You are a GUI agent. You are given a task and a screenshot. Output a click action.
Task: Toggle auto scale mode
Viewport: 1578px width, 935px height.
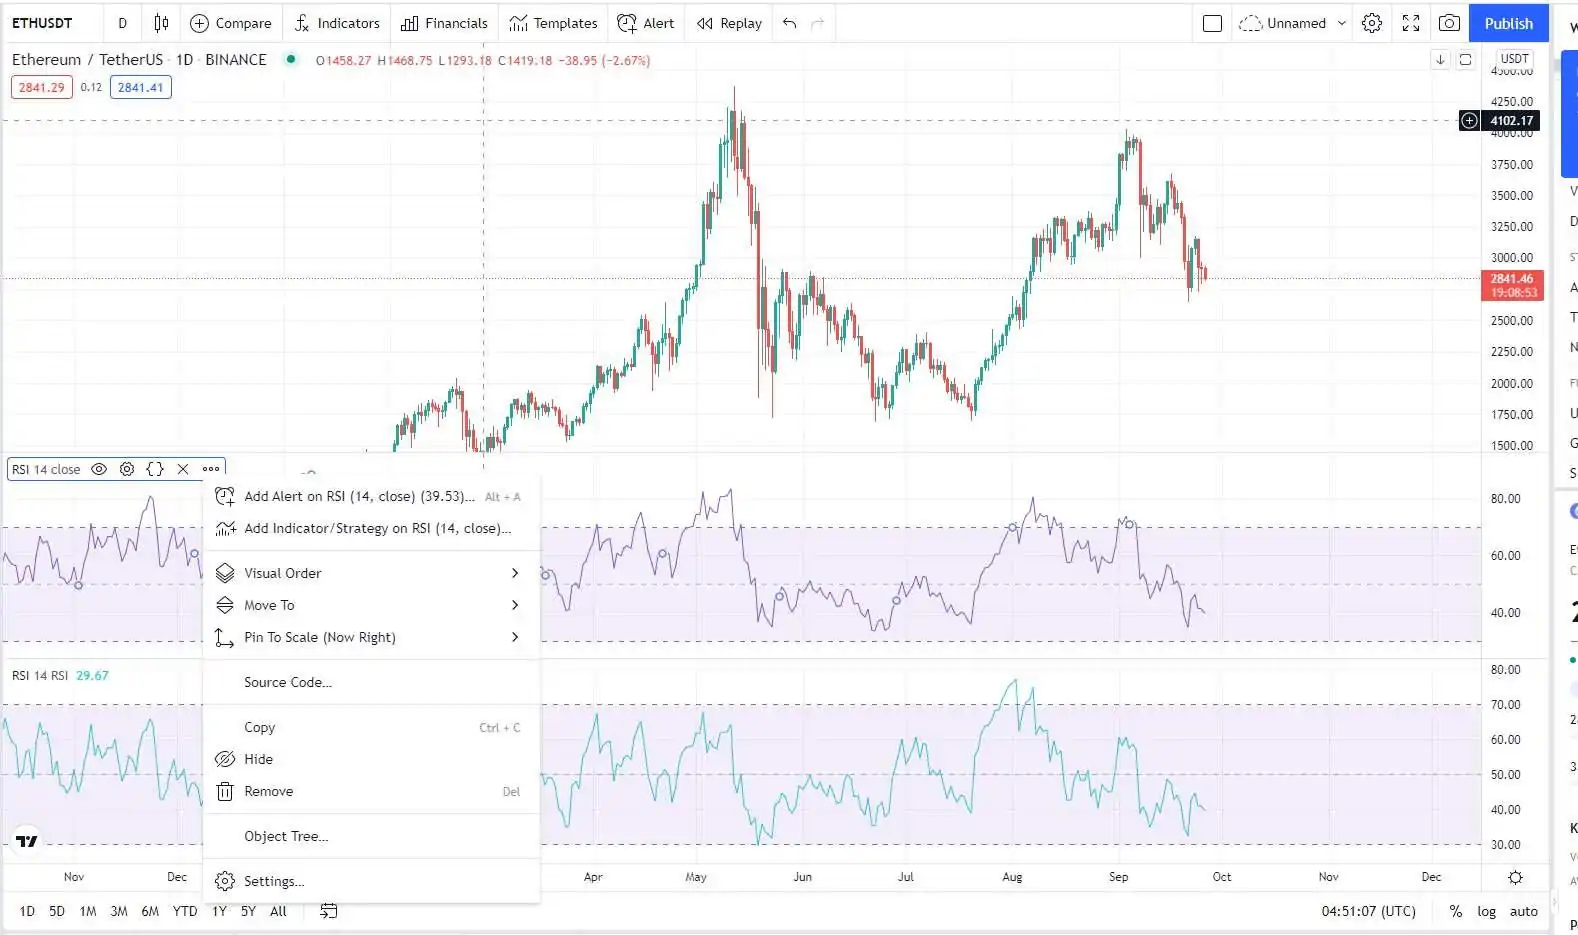pos(1524,911)
